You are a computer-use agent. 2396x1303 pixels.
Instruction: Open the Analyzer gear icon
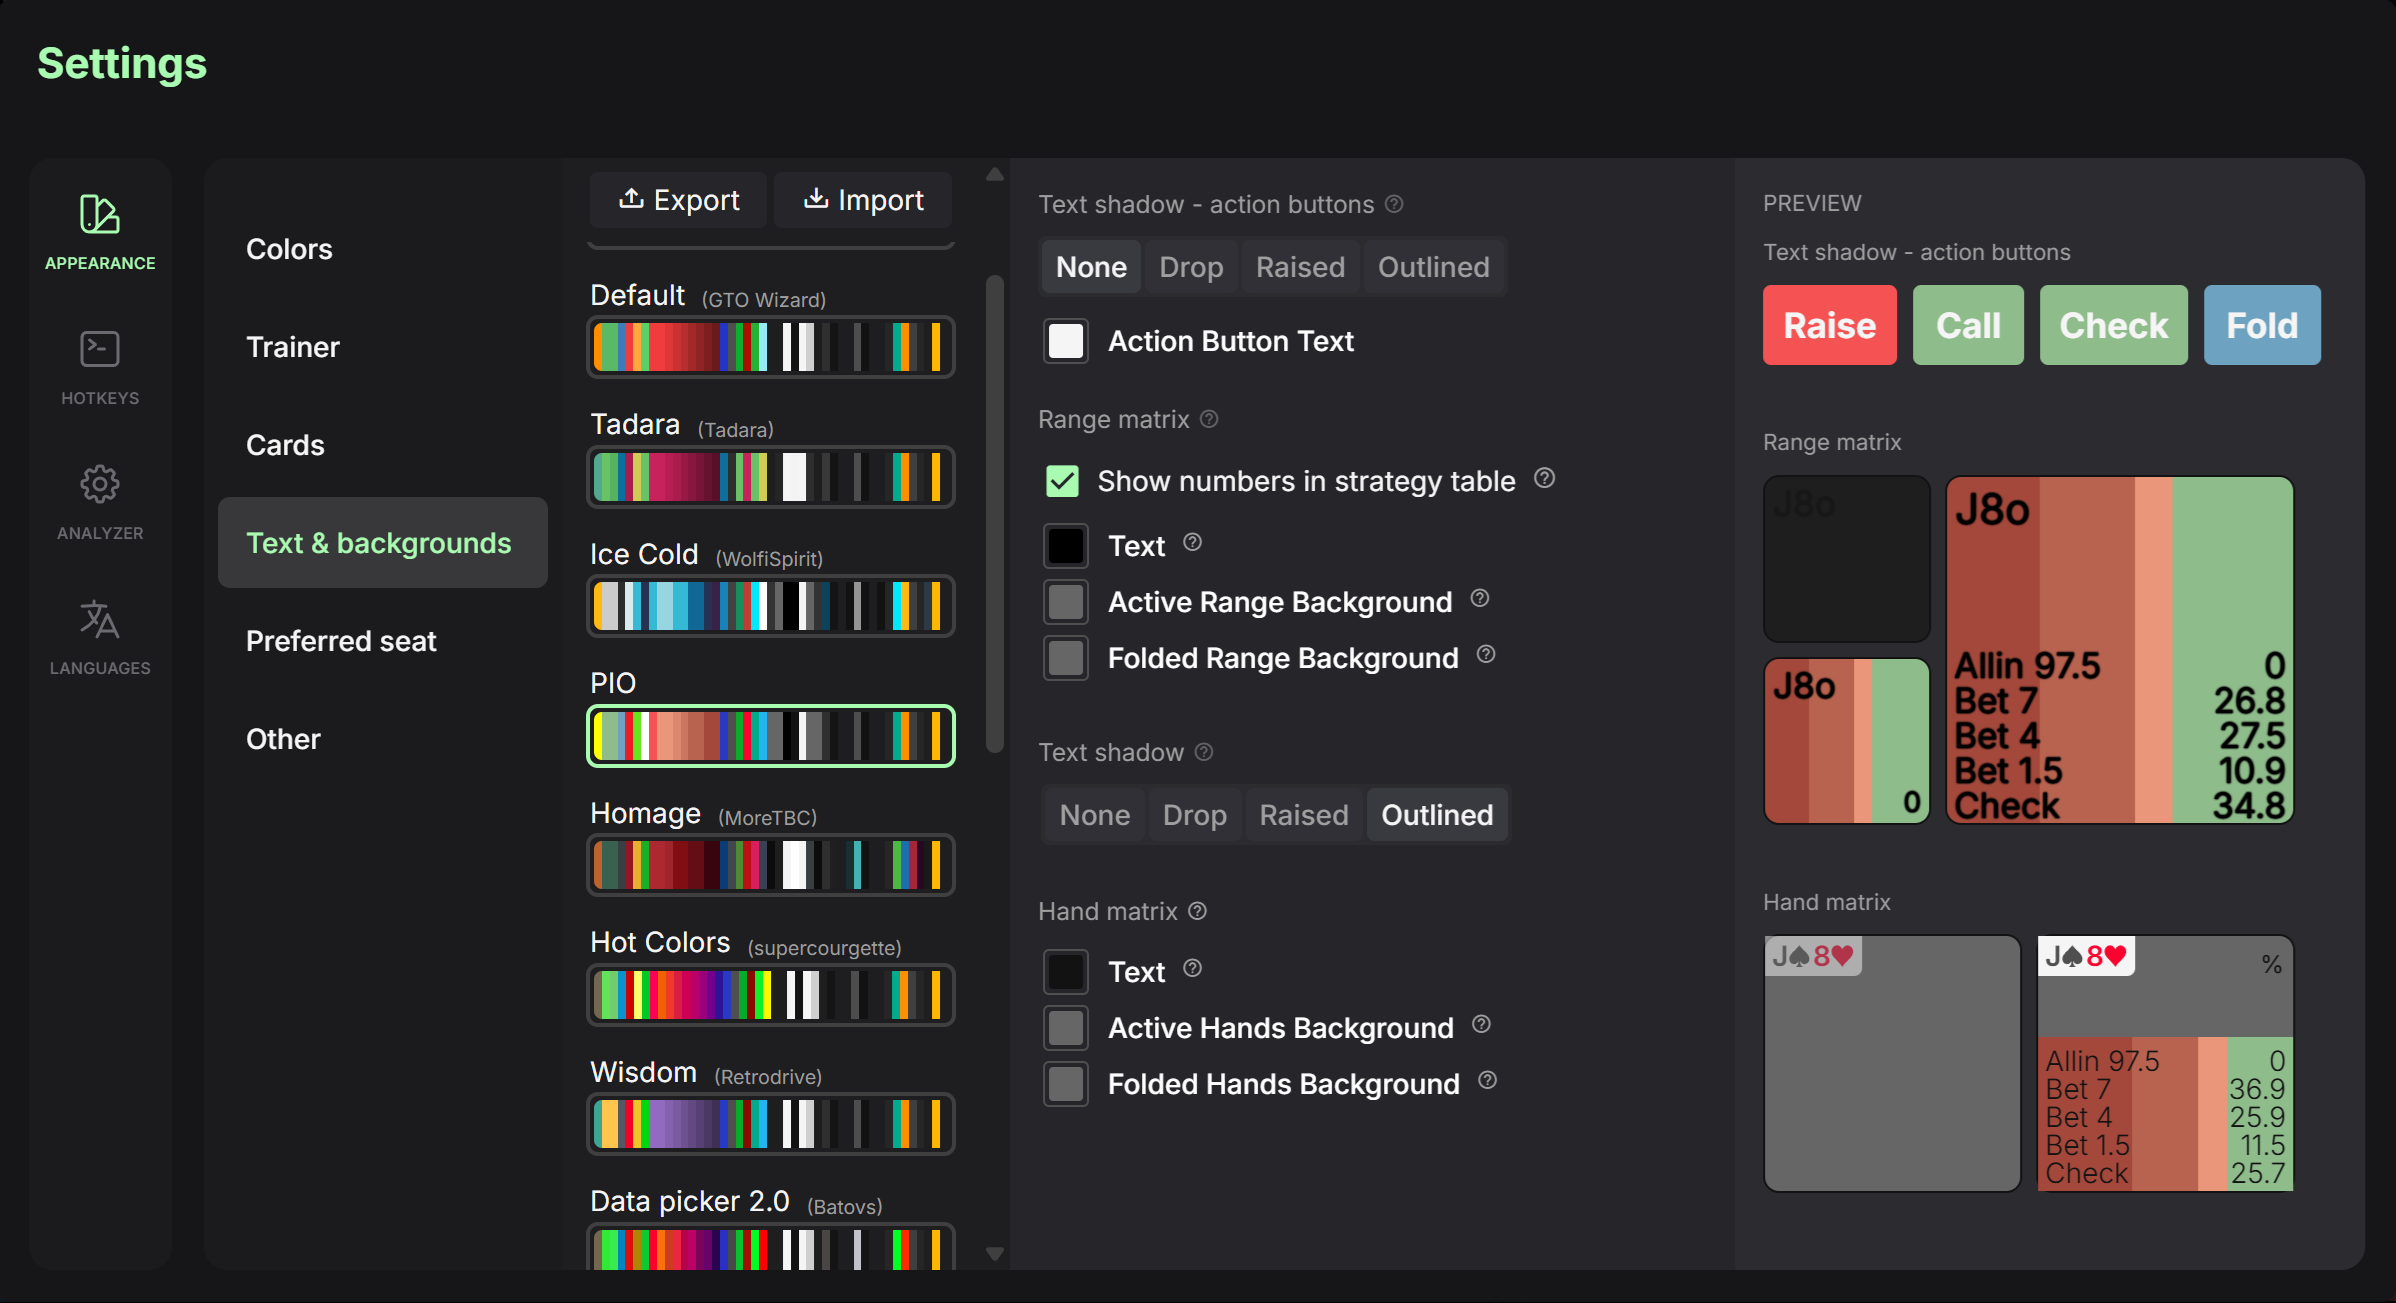point(100,484)
